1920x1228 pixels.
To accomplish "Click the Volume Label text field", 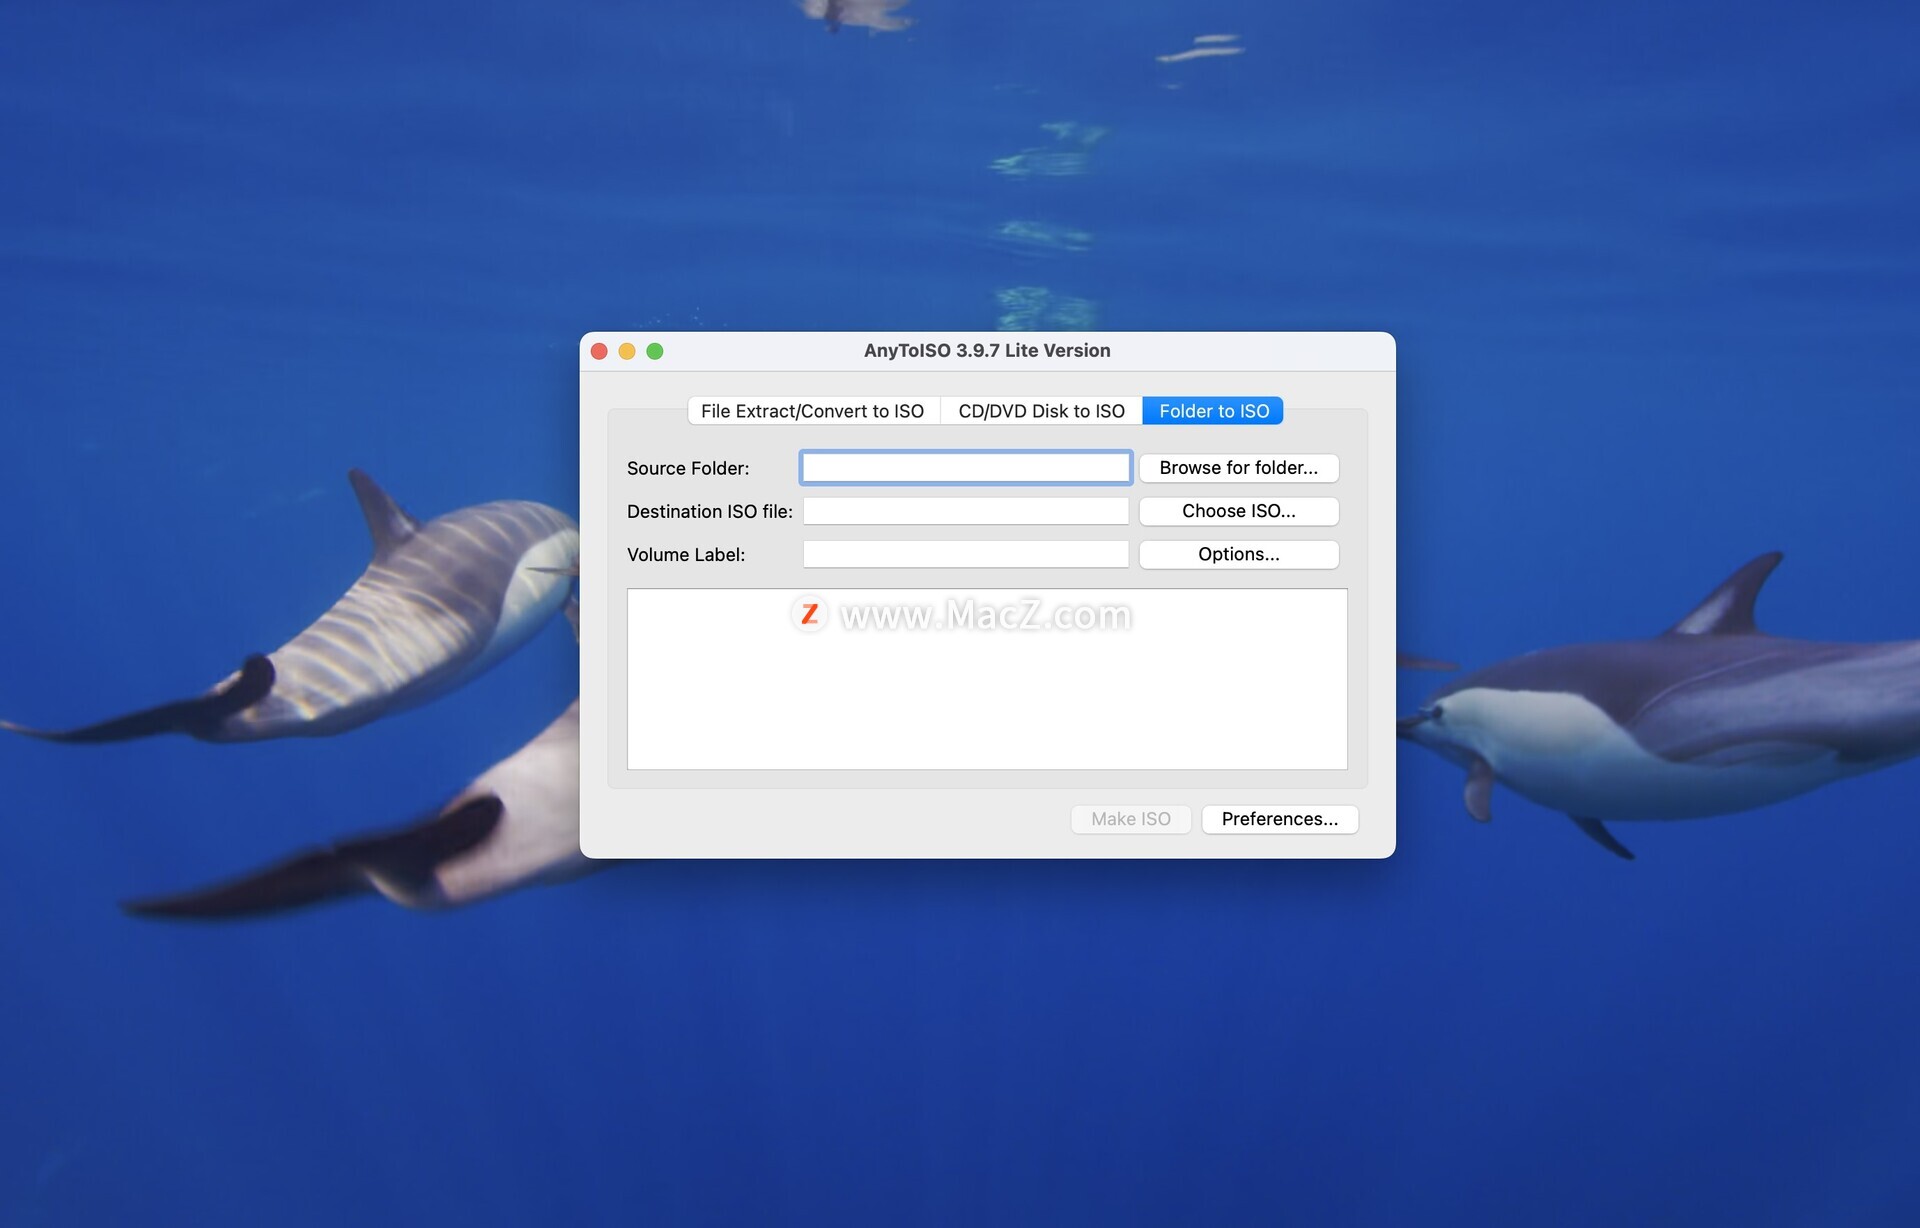I will point(965,554).
